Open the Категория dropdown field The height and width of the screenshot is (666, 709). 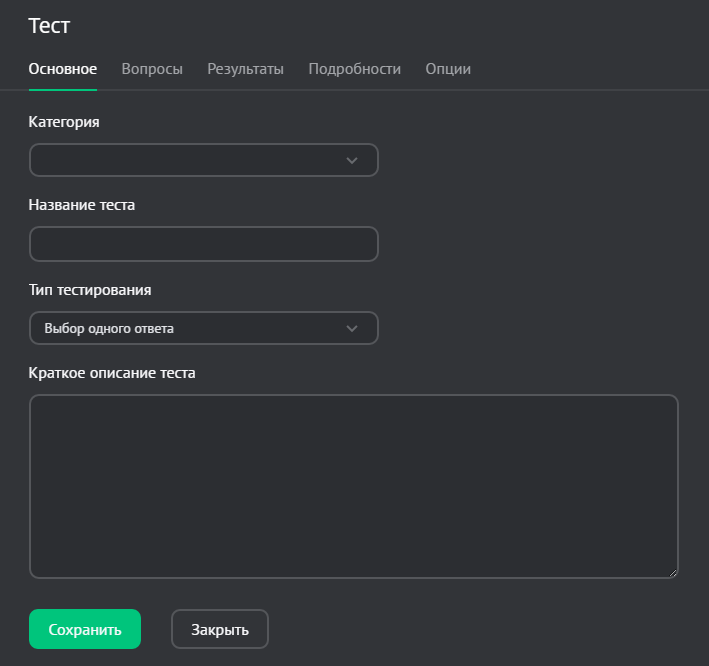coord(190,160)
